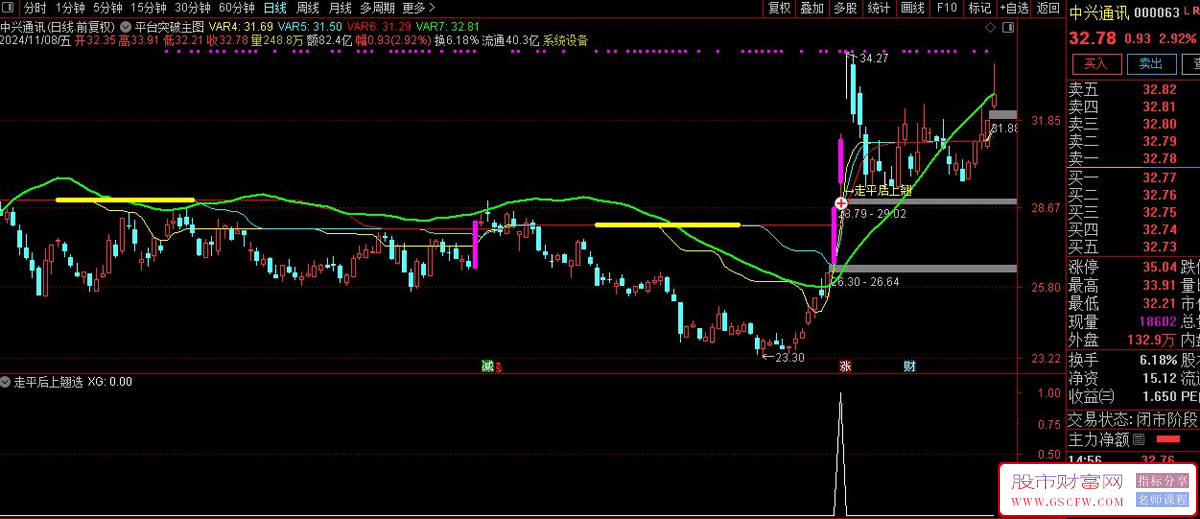Add stock via +自选 button

tap(1013, 7)
